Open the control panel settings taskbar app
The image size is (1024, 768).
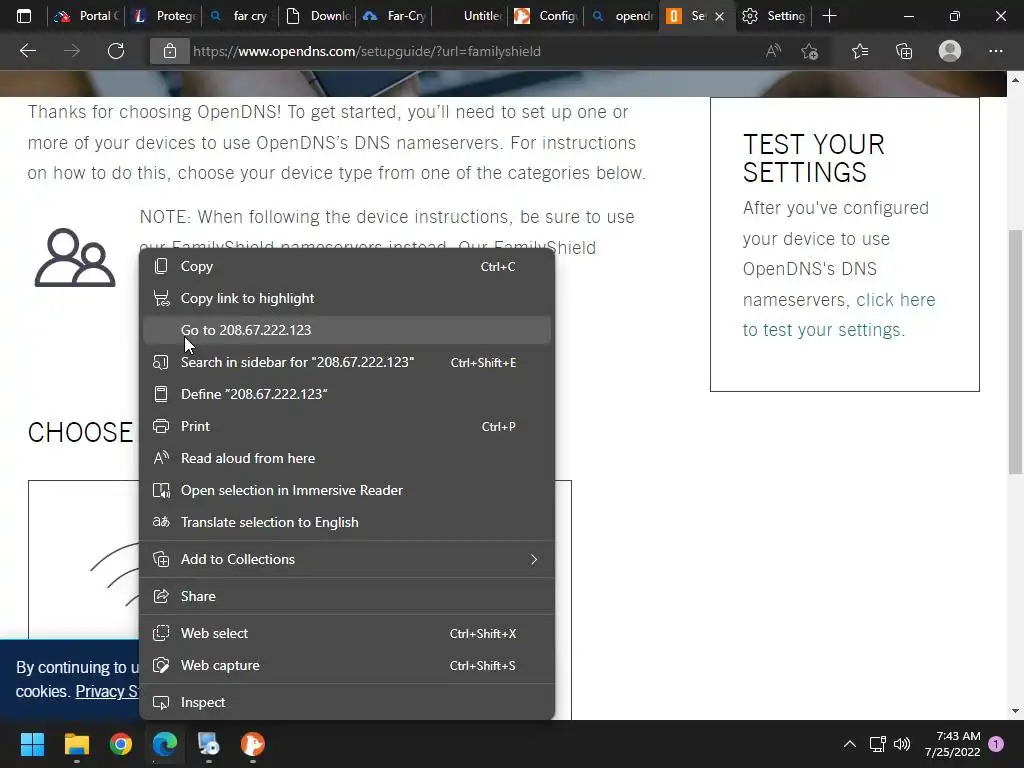click(x=209, y=744)
